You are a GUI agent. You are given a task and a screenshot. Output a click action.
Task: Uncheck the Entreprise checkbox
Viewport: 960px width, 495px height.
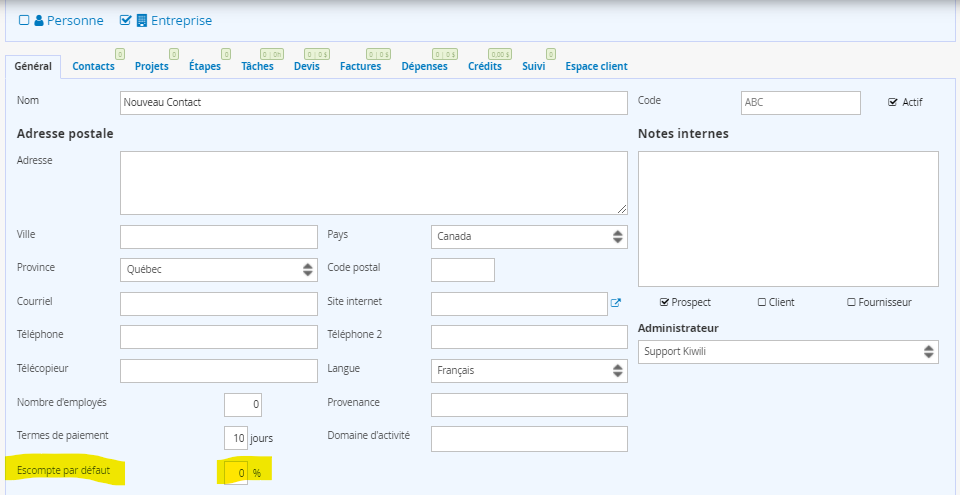125,20
